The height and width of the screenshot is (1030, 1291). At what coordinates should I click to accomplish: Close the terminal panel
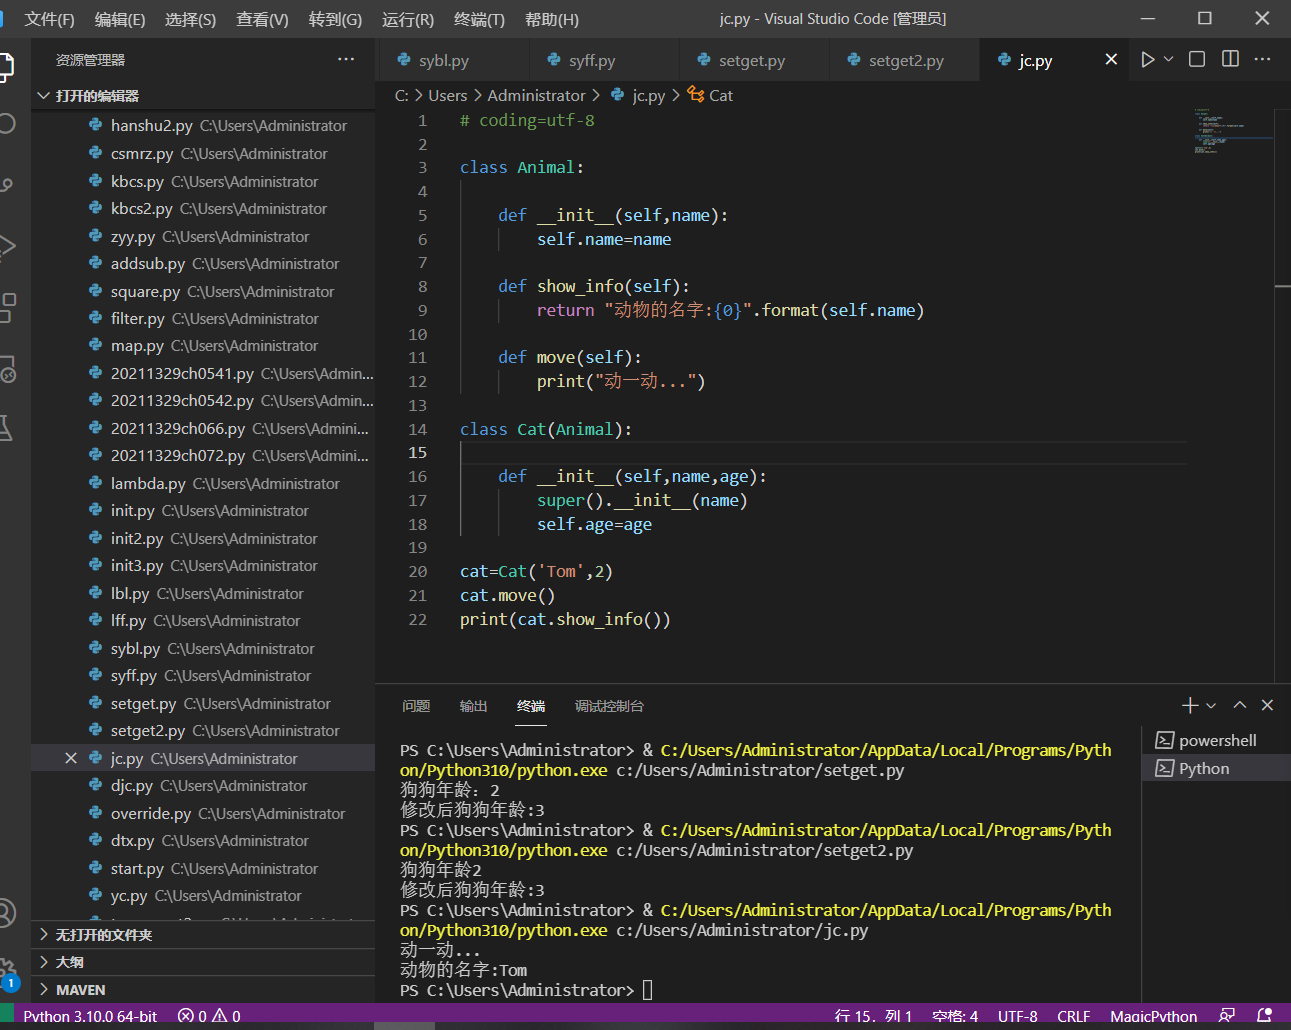click(1267, 706)
